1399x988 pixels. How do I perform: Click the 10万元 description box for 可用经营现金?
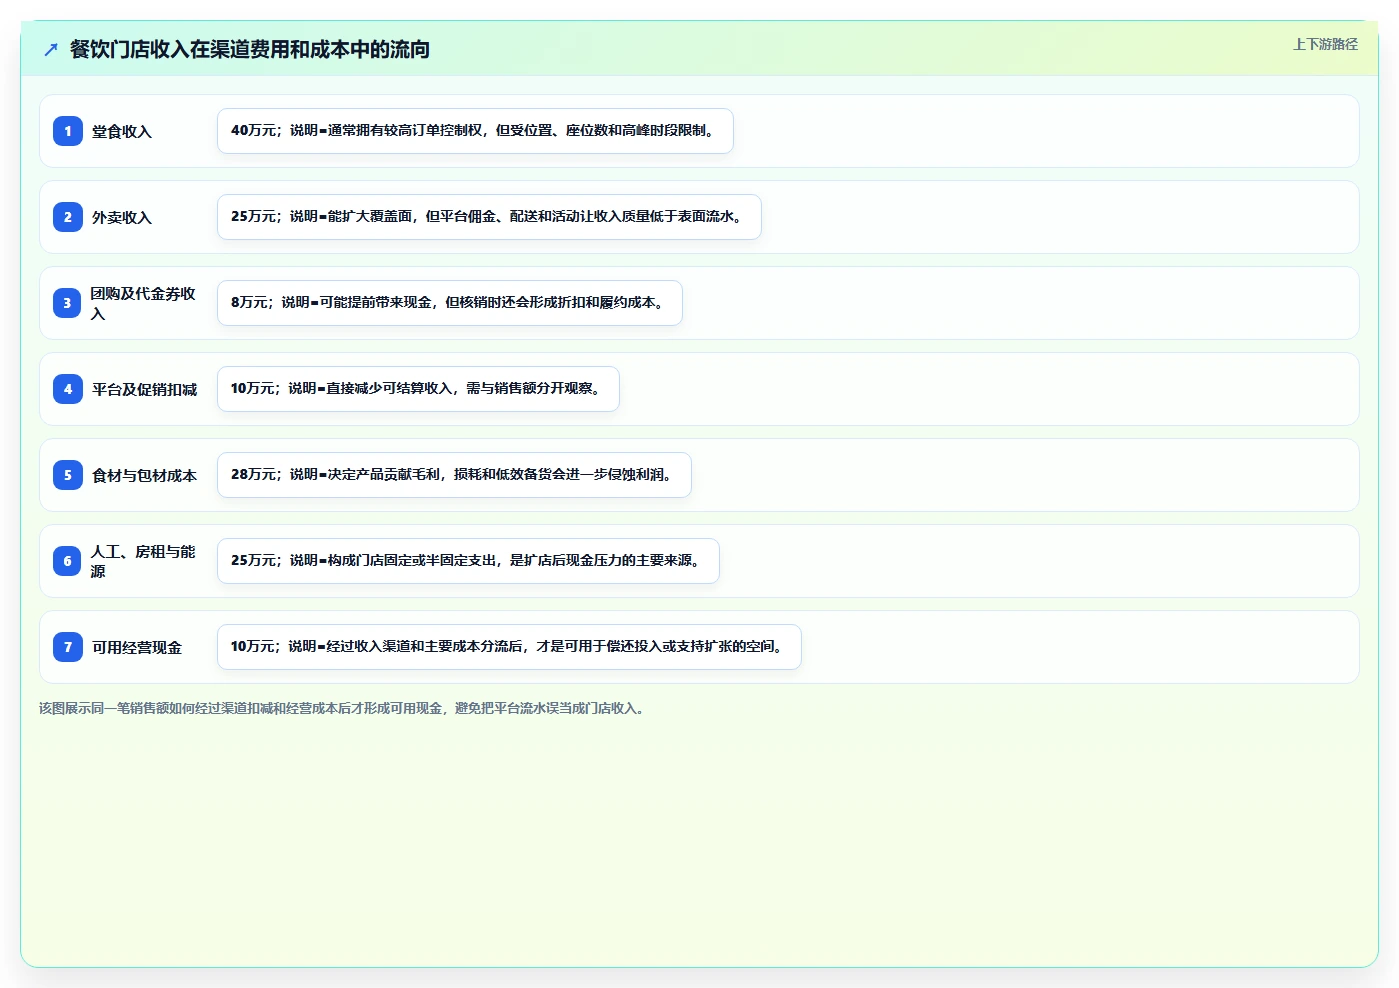pos(509,647)
